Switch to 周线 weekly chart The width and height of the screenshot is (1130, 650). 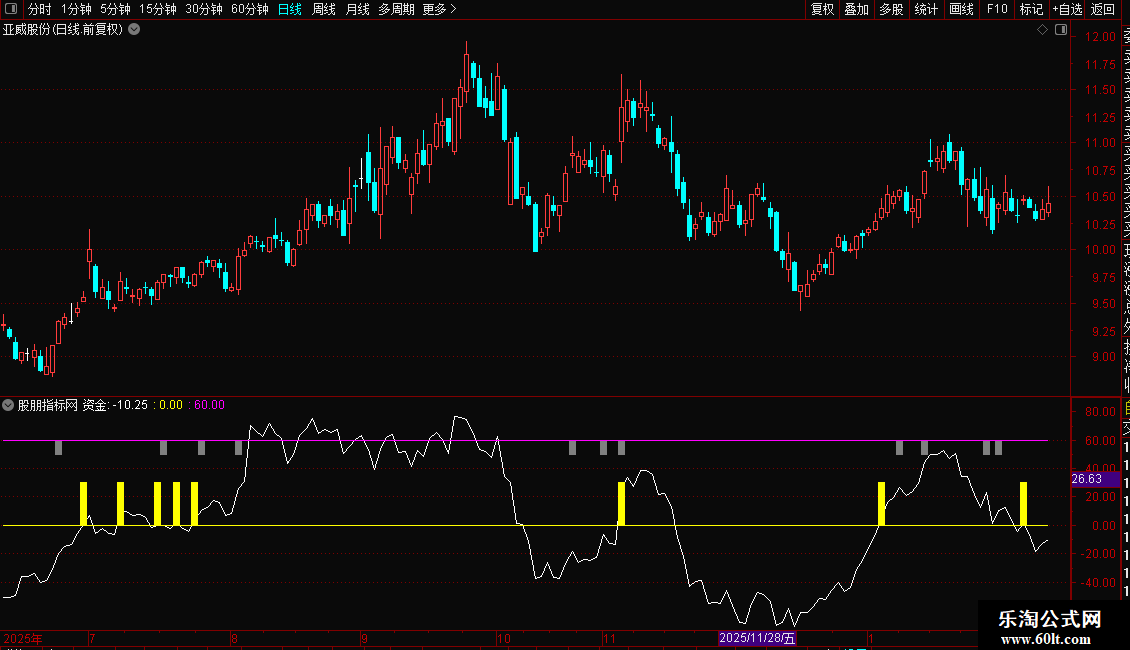tap(324, 9)
